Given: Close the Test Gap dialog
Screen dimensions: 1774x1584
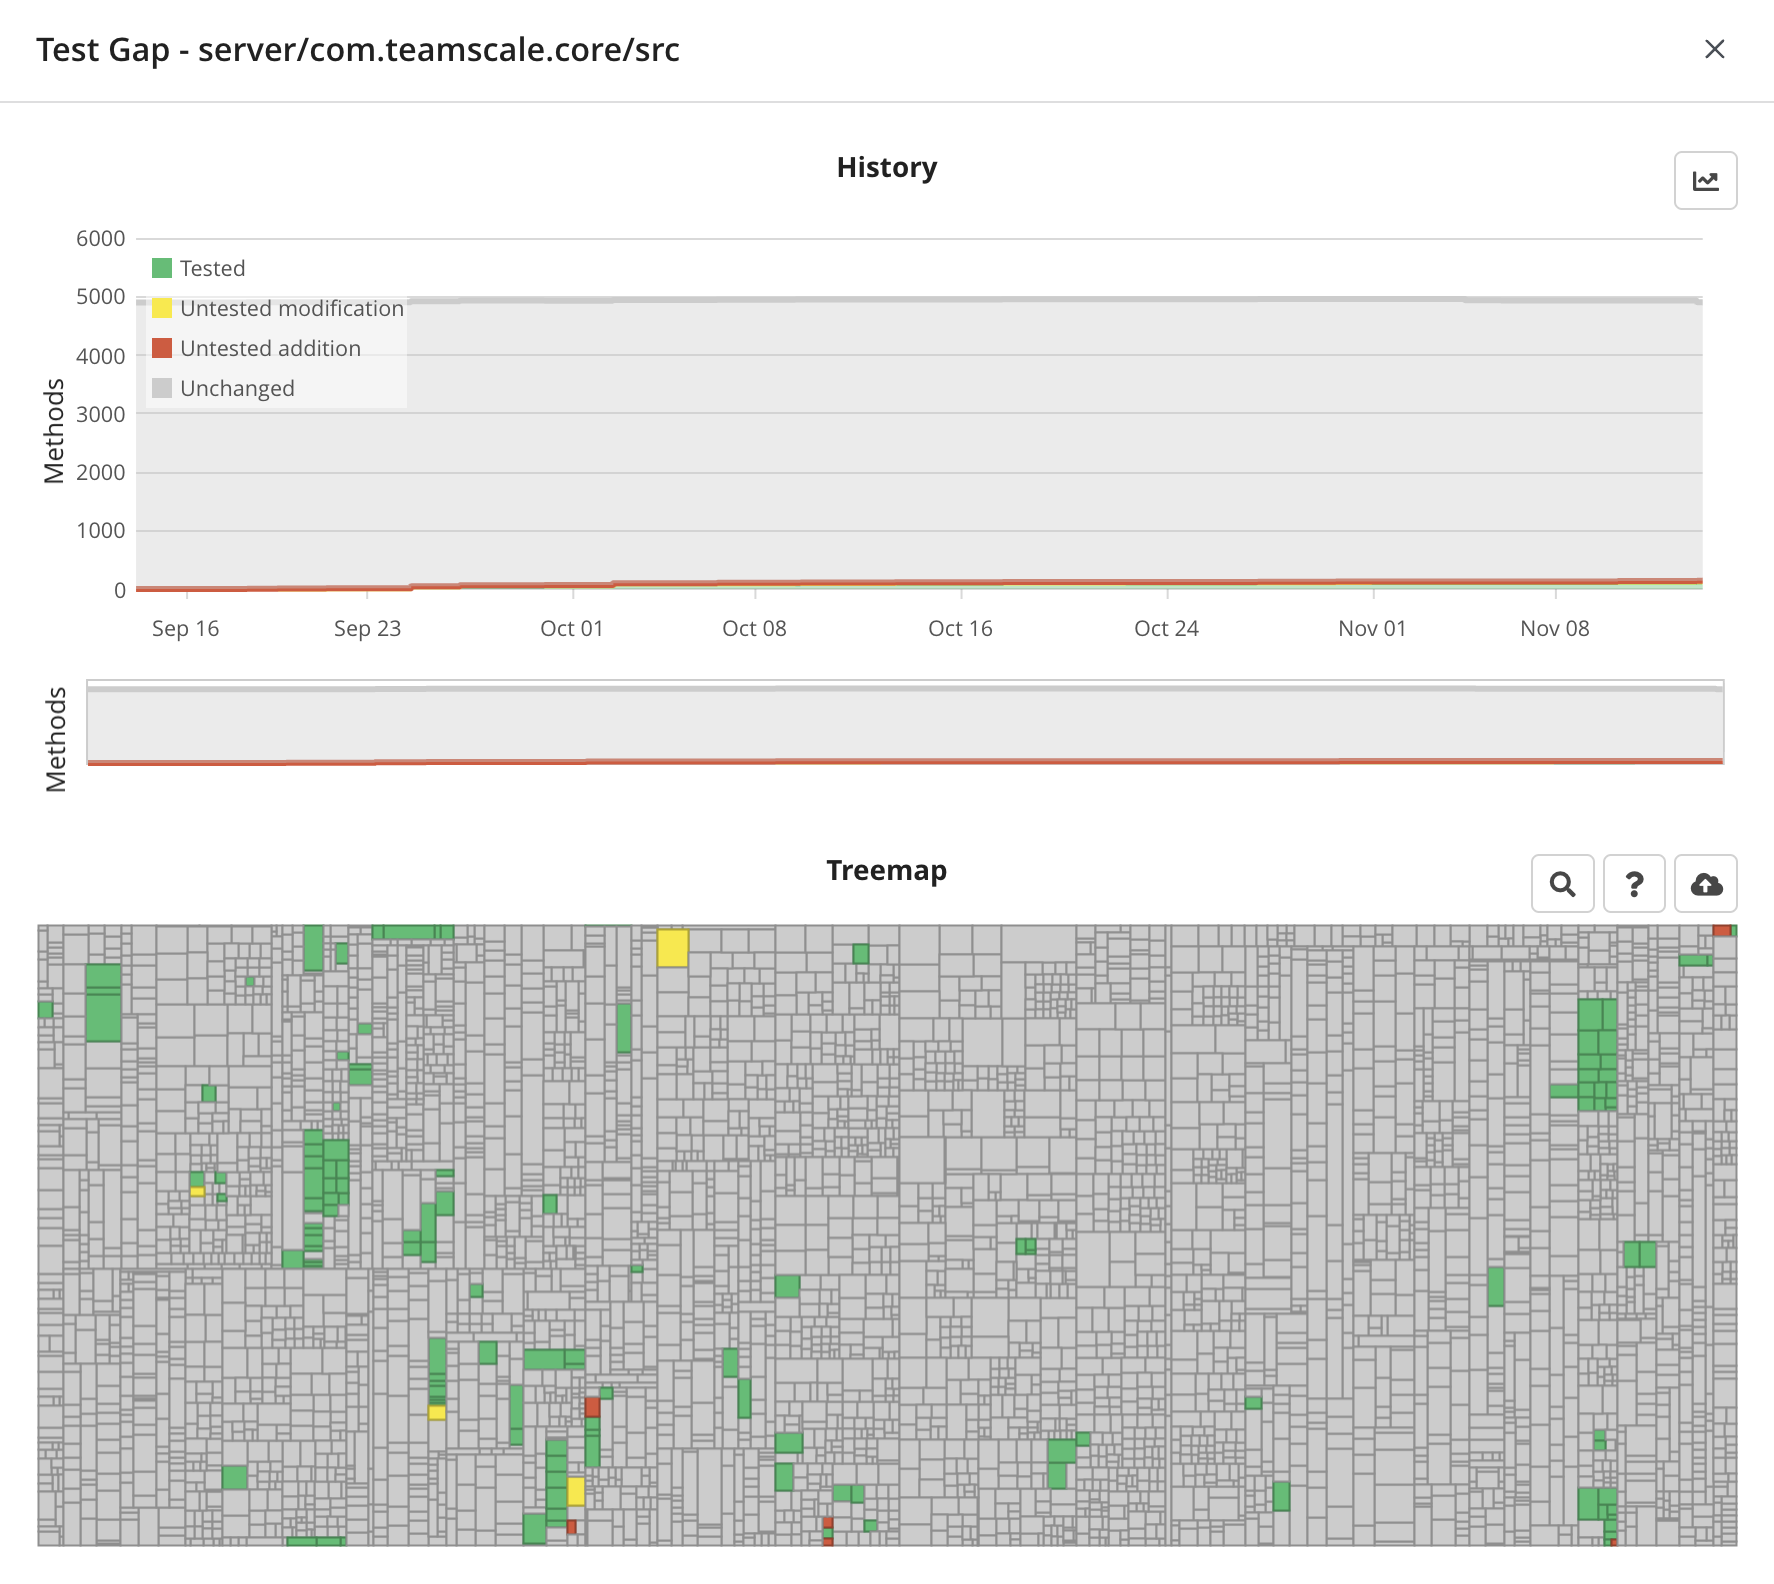Looking at the screenshot, I should [x=1715, y=49].
